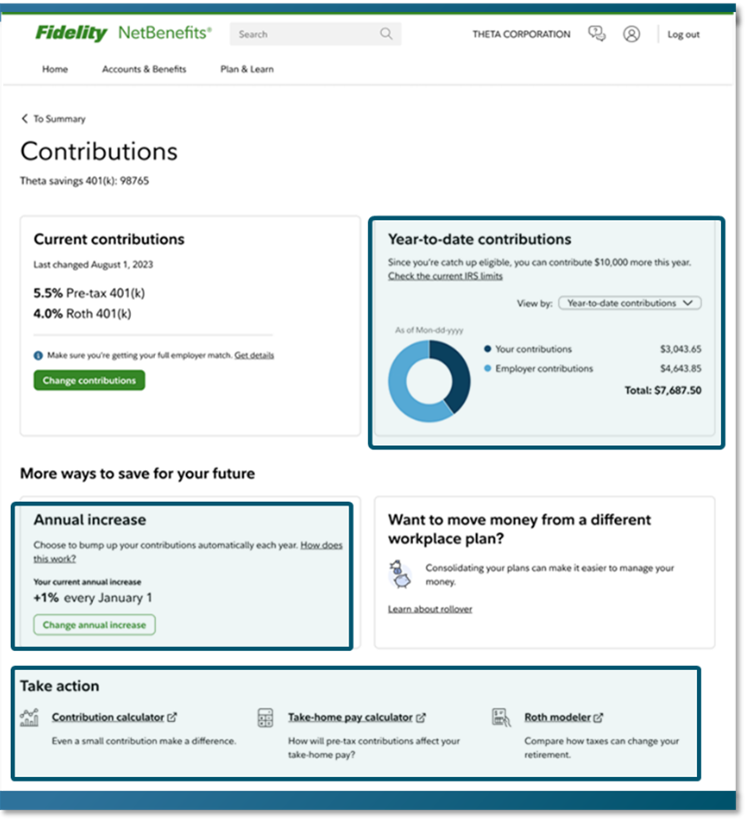The image size is (747, 821).
Task: Click the Roth modeler icon
Action: tap(502, 717)
